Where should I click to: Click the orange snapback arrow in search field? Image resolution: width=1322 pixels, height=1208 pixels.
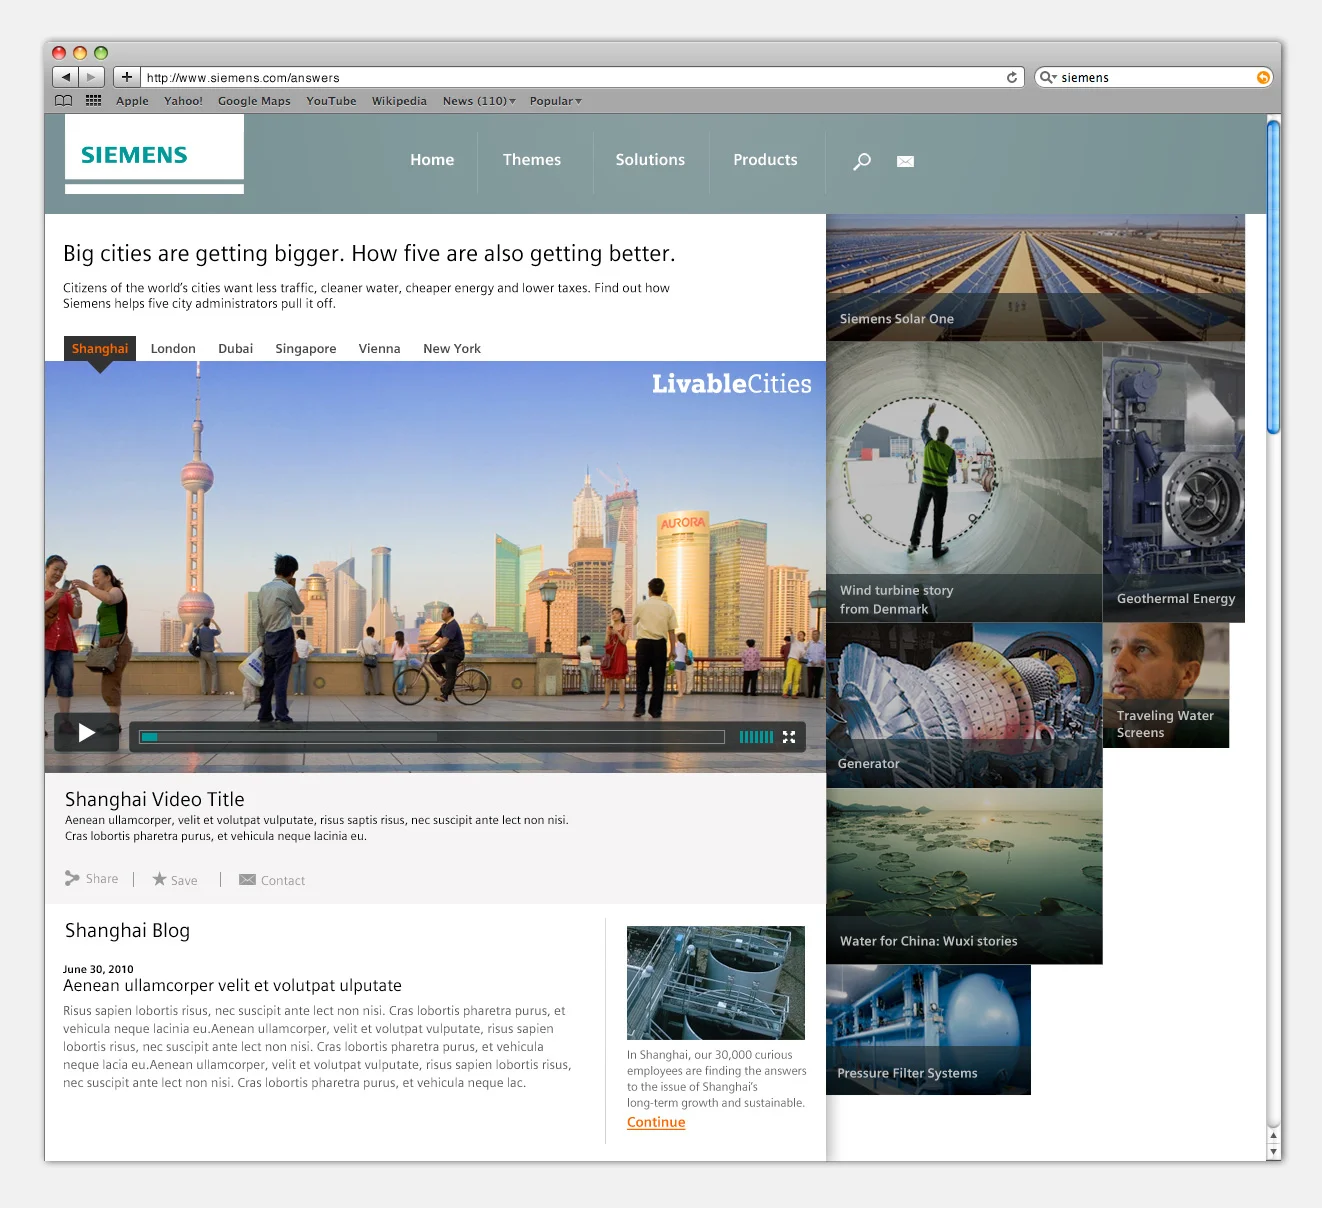(x=1263, y=77)
